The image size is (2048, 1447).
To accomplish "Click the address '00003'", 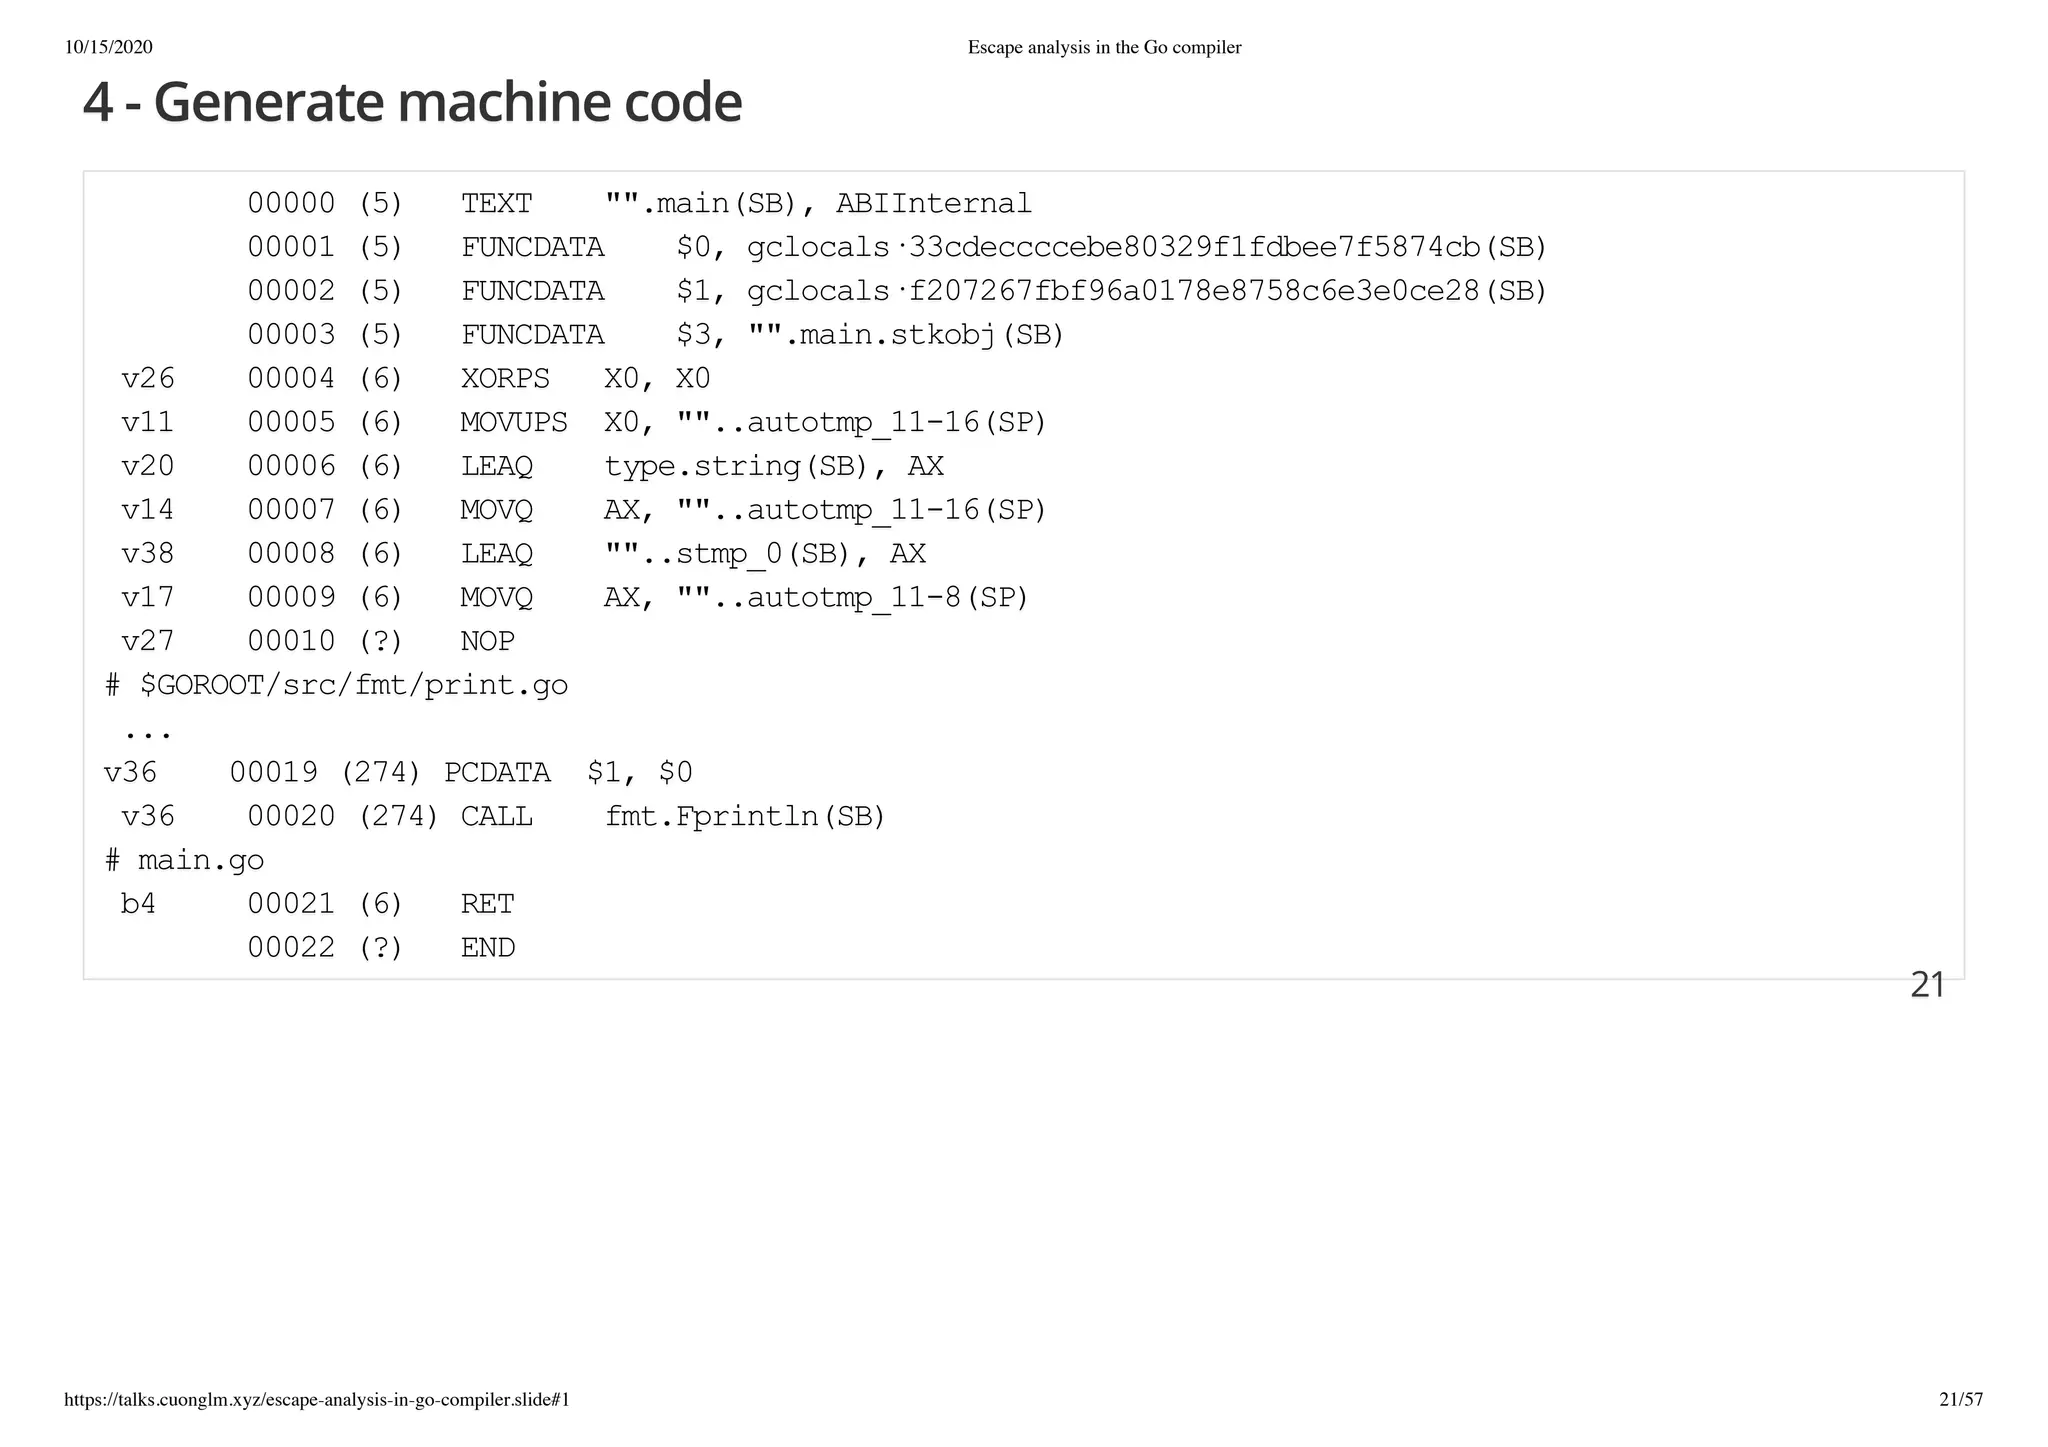I will tap(291, 335).
